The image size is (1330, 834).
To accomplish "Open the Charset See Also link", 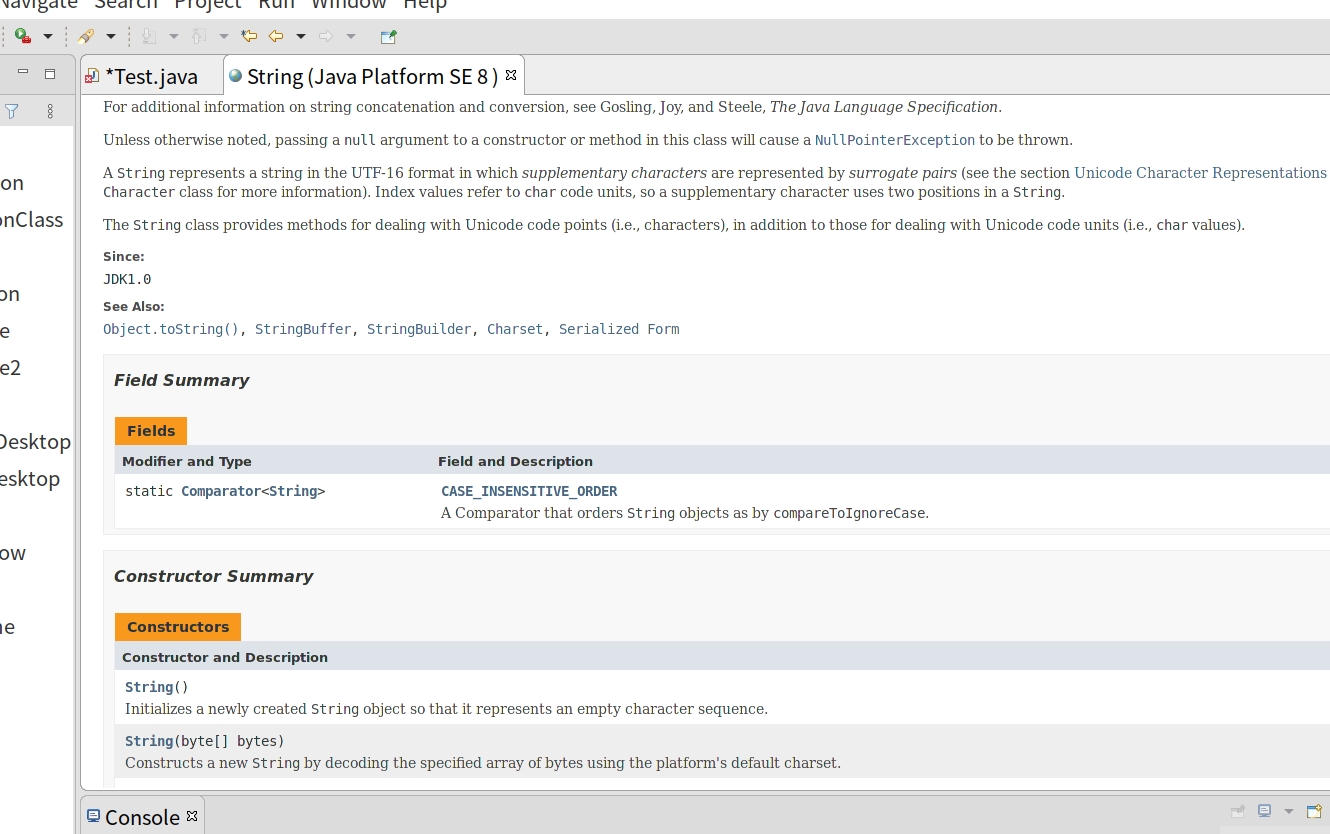I will click(515, 329).
